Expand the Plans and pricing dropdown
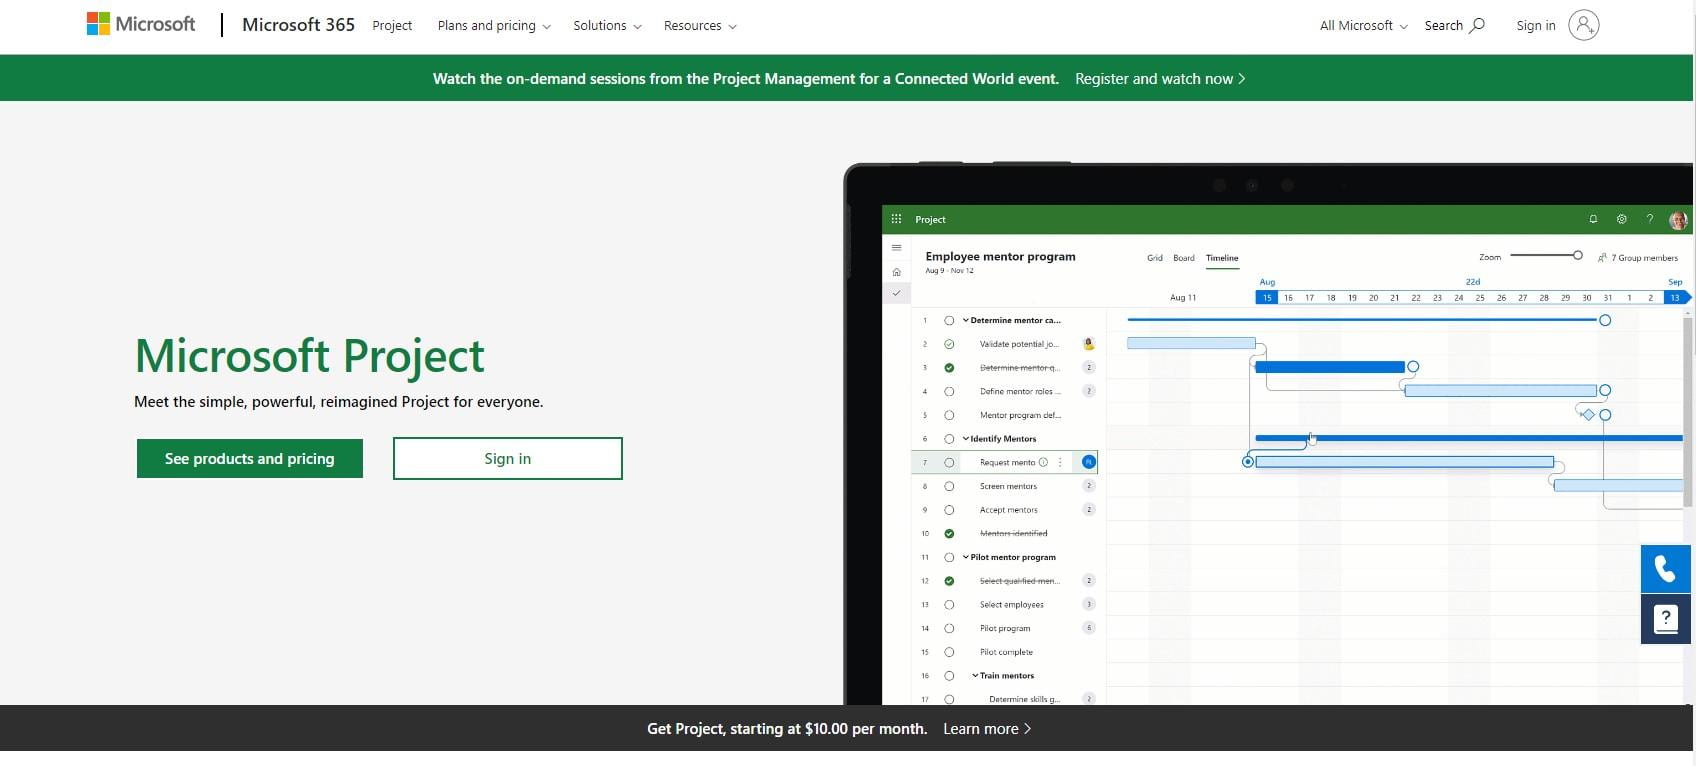This screenshot has height=766, width=1696. coord(494,26)
